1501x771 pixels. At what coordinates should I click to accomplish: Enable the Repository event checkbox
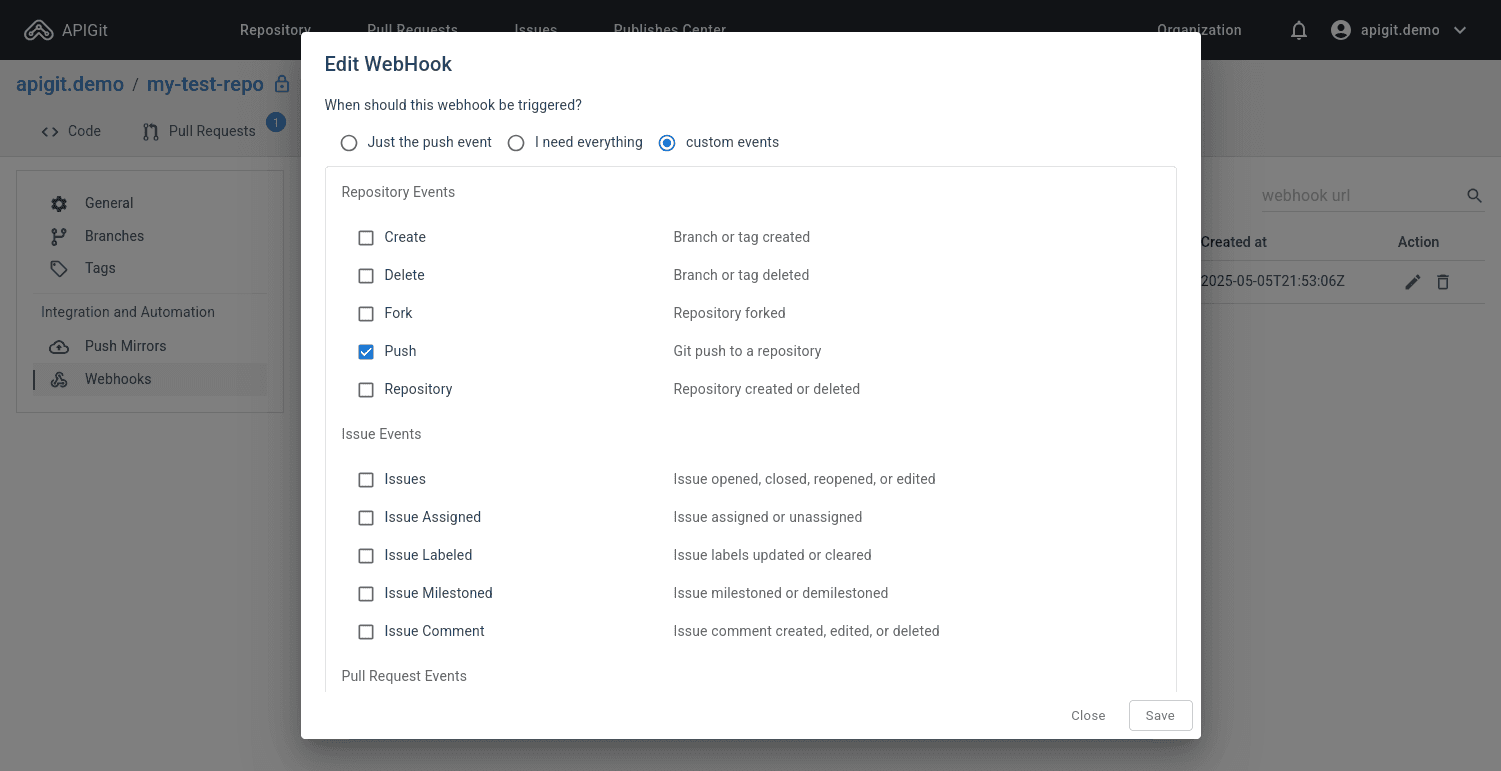(x=366, y=390)
